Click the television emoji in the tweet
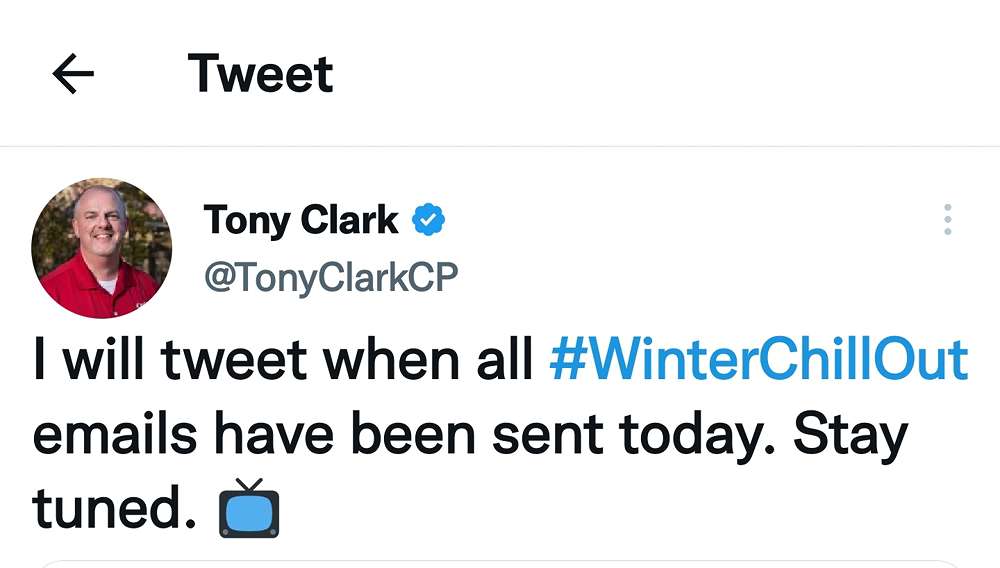The width and height of the screenshot is (1000, 568). click(248, 509)
